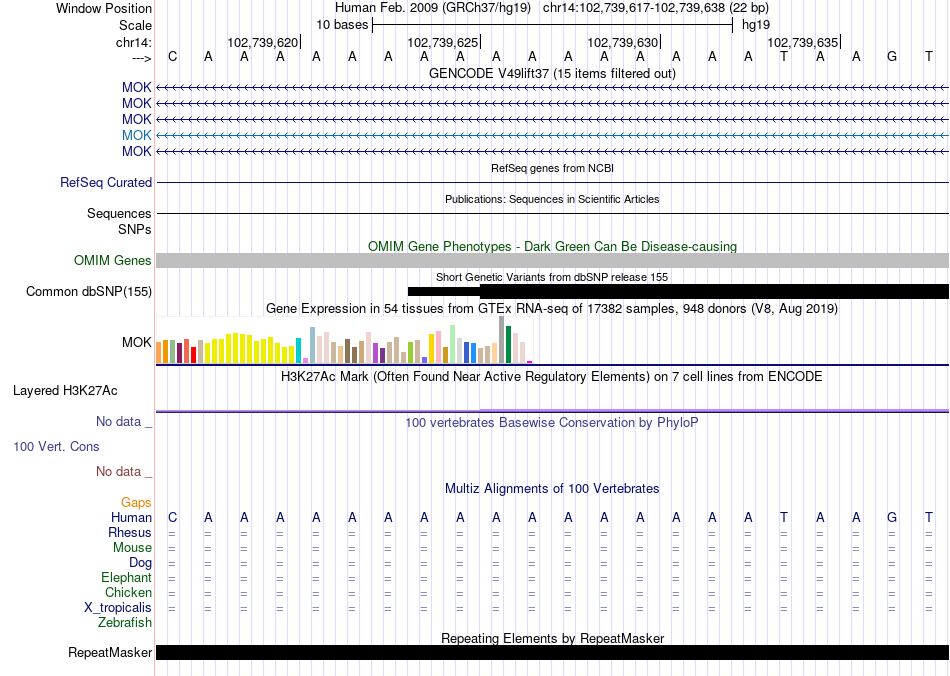
Task: Click the Elephant species label
Action: pyautogui.click(x=126, y=578)
